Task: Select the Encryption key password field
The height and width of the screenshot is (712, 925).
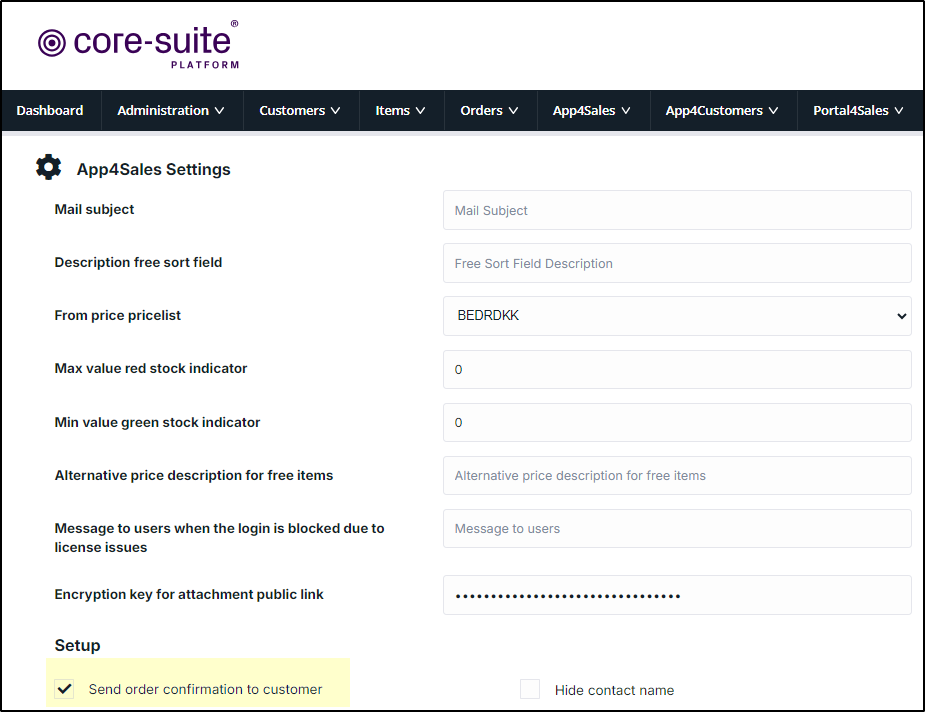Action: point(677,595)
